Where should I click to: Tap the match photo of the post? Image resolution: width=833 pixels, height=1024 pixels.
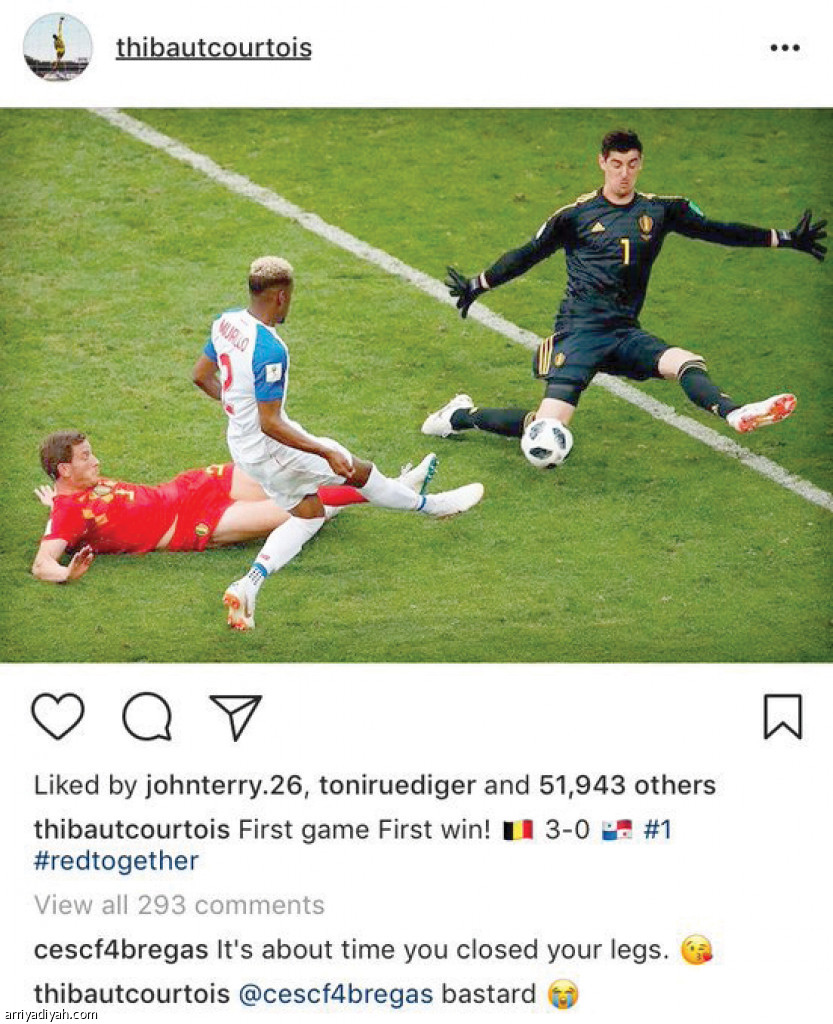click(x=416, y=385)
